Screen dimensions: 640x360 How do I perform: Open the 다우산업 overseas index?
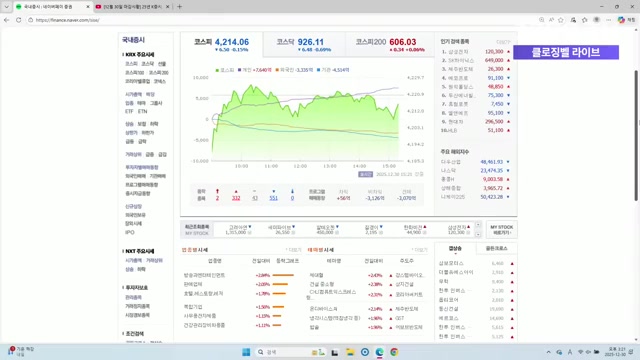point(451,162)
